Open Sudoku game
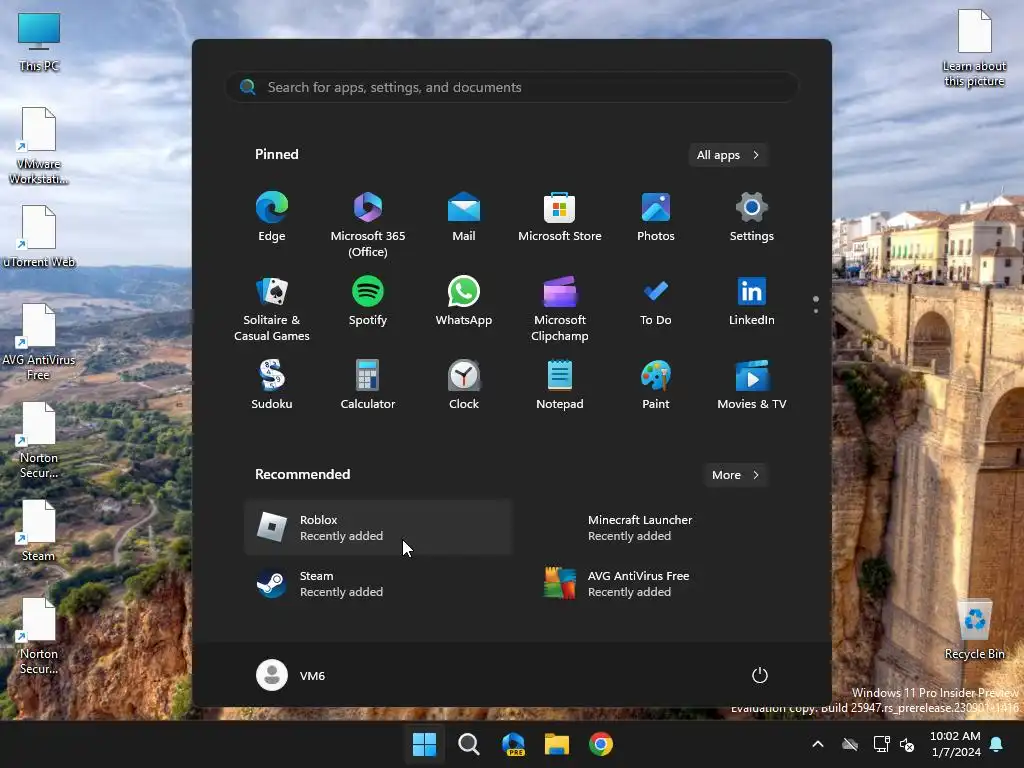The image size is (1024, 768). click(272, 385)
